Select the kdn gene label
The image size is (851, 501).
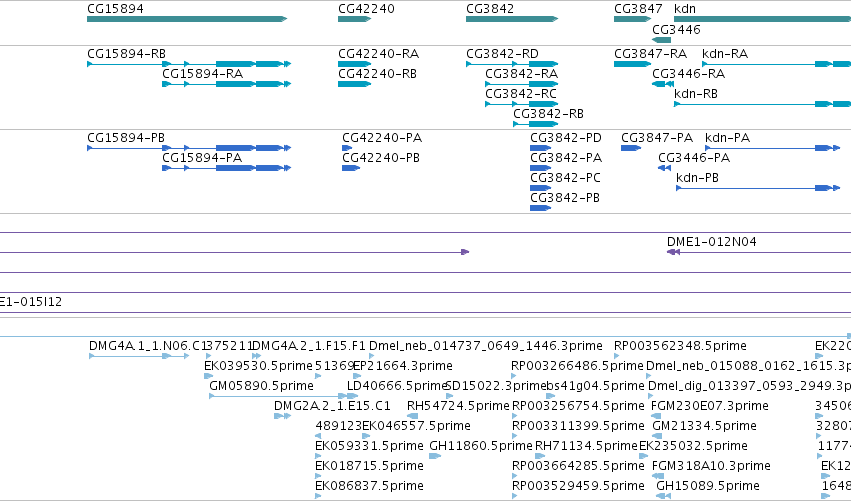[x=685, y=9]
